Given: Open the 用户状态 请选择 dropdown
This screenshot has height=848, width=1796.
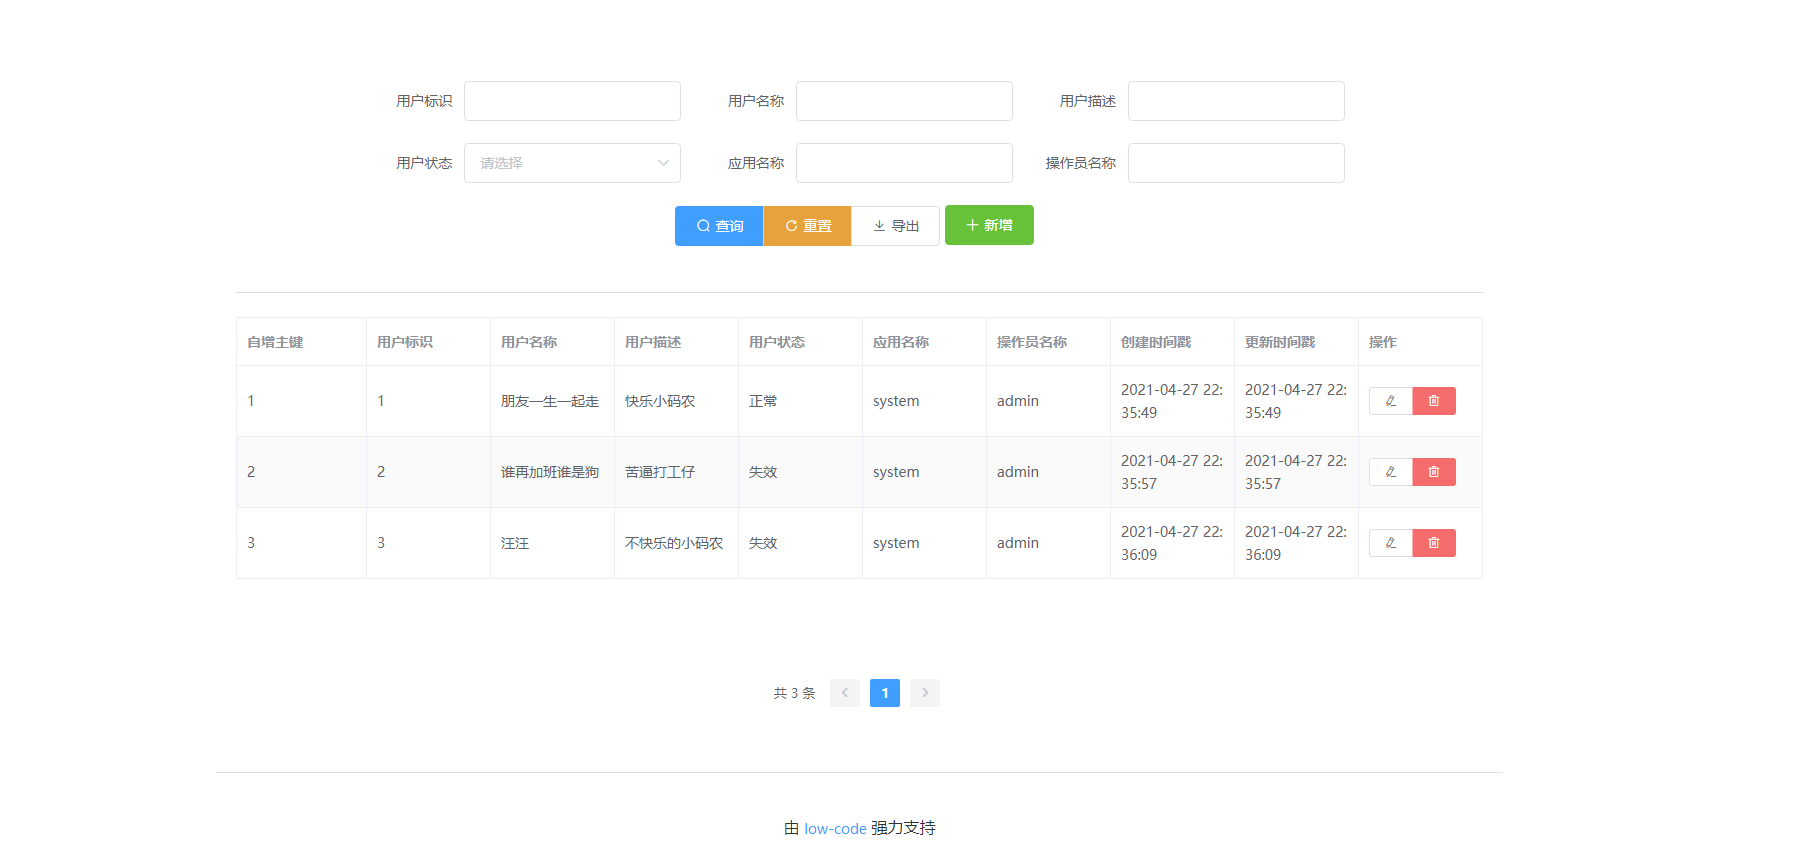Looking at the screenshot, I should [572, 163].
